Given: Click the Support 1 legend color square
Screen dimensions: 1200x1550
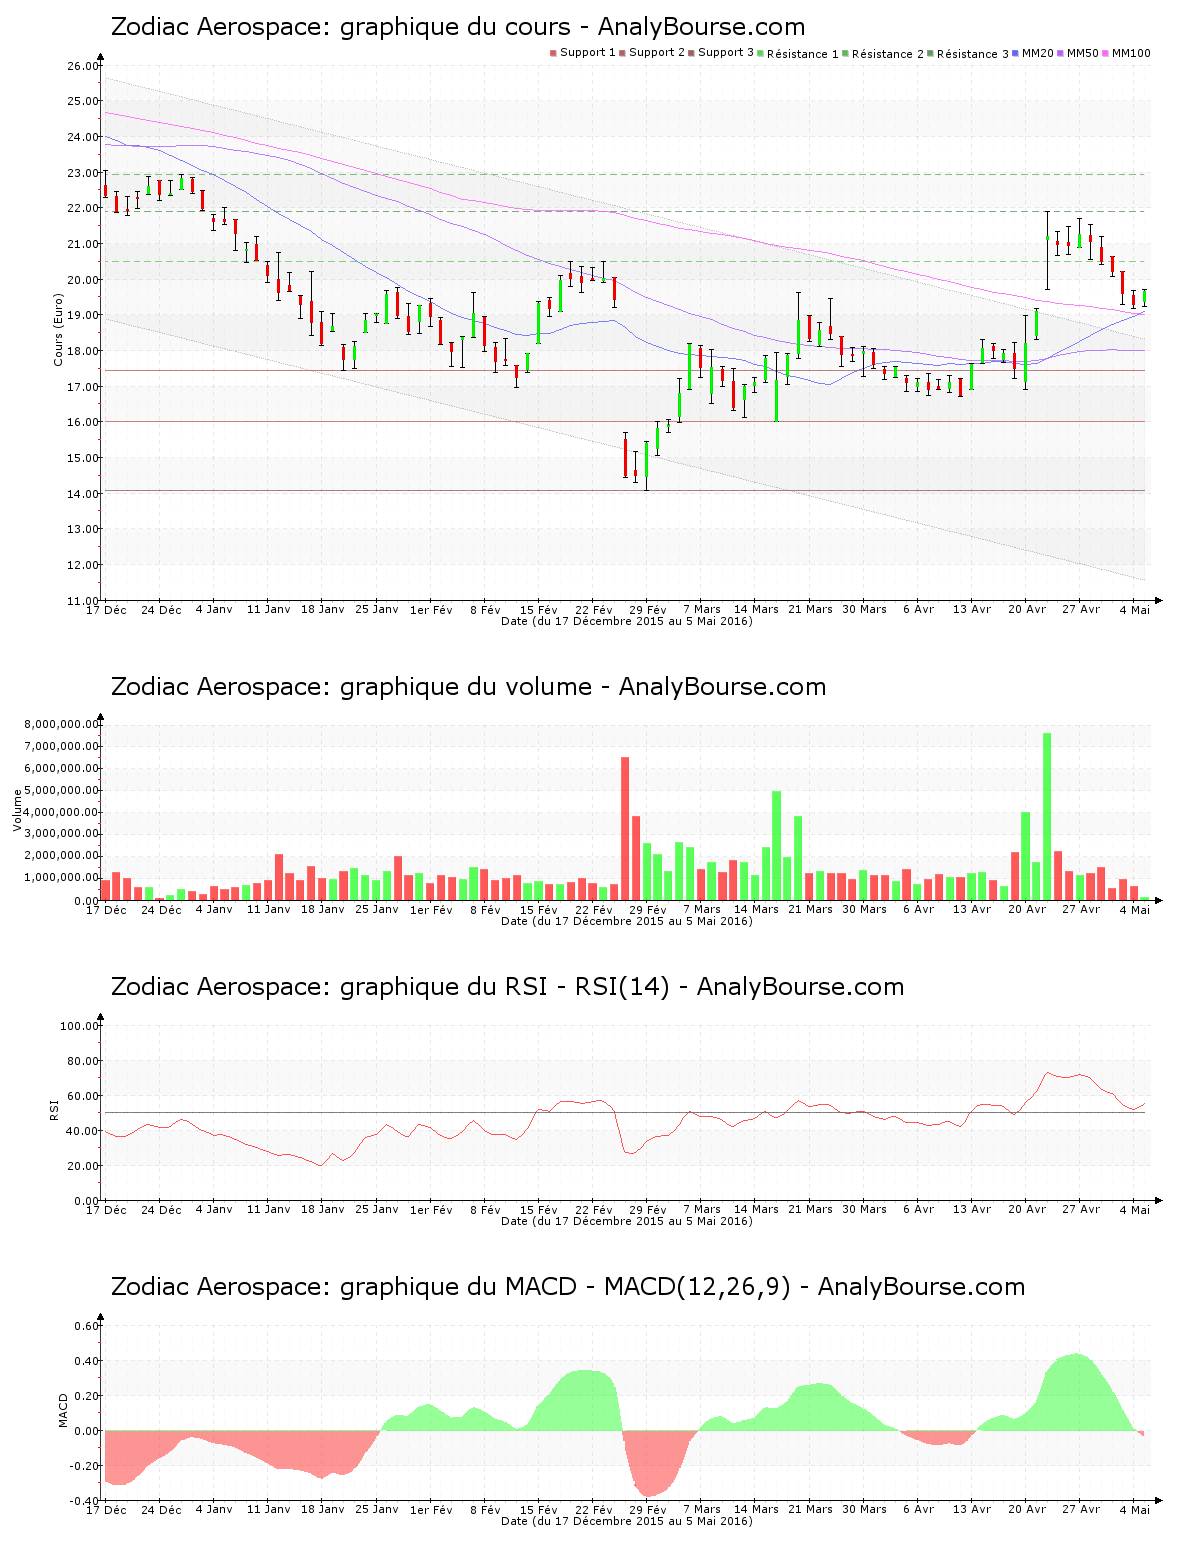Looking at the screenshot, I should click(553, 53).
